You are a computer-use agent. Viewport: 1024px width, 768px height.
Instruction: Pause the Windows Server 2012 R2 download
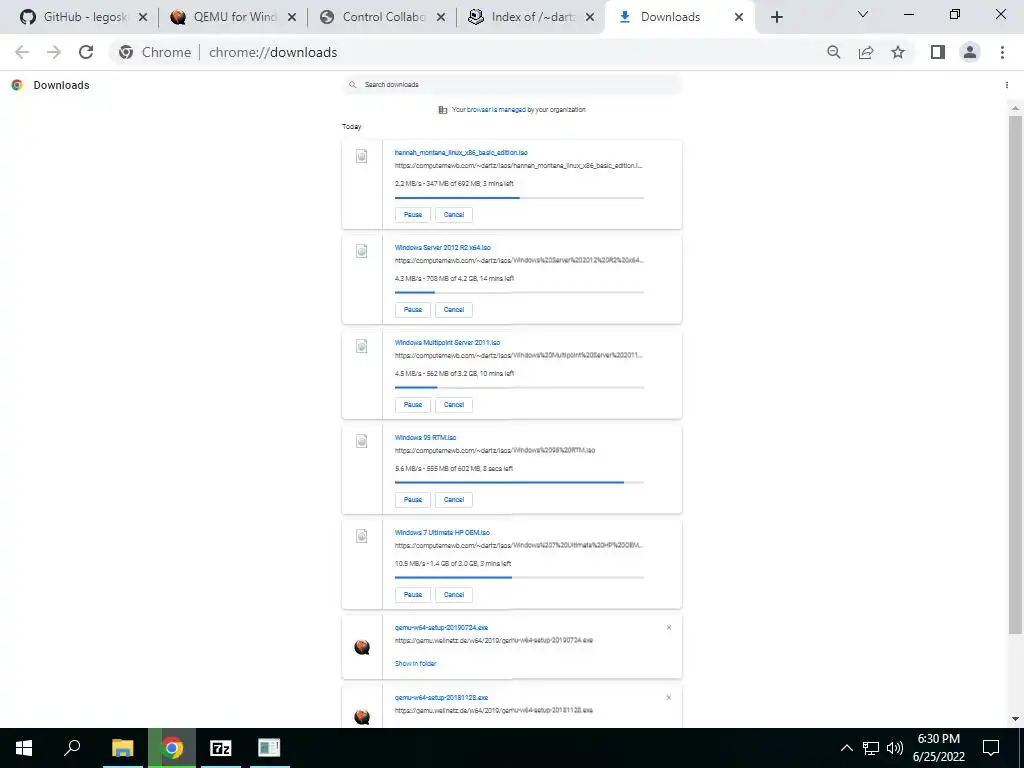(413, 310)
